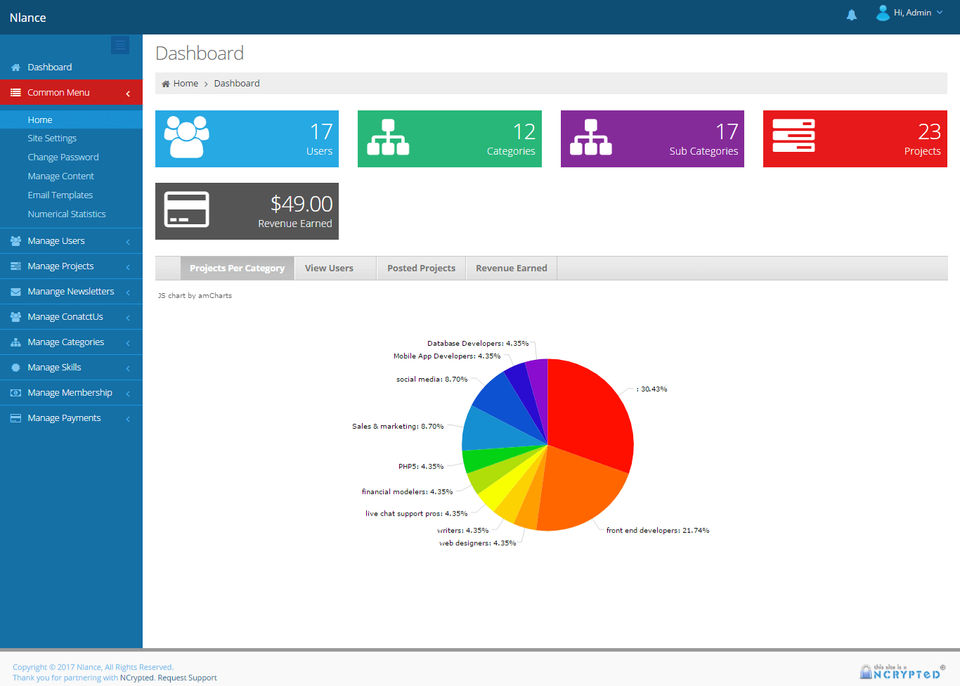This screenshot has height=686, width=960.
Task: Click the JS chart by amCharts link
Action: (x=195, y=295)
